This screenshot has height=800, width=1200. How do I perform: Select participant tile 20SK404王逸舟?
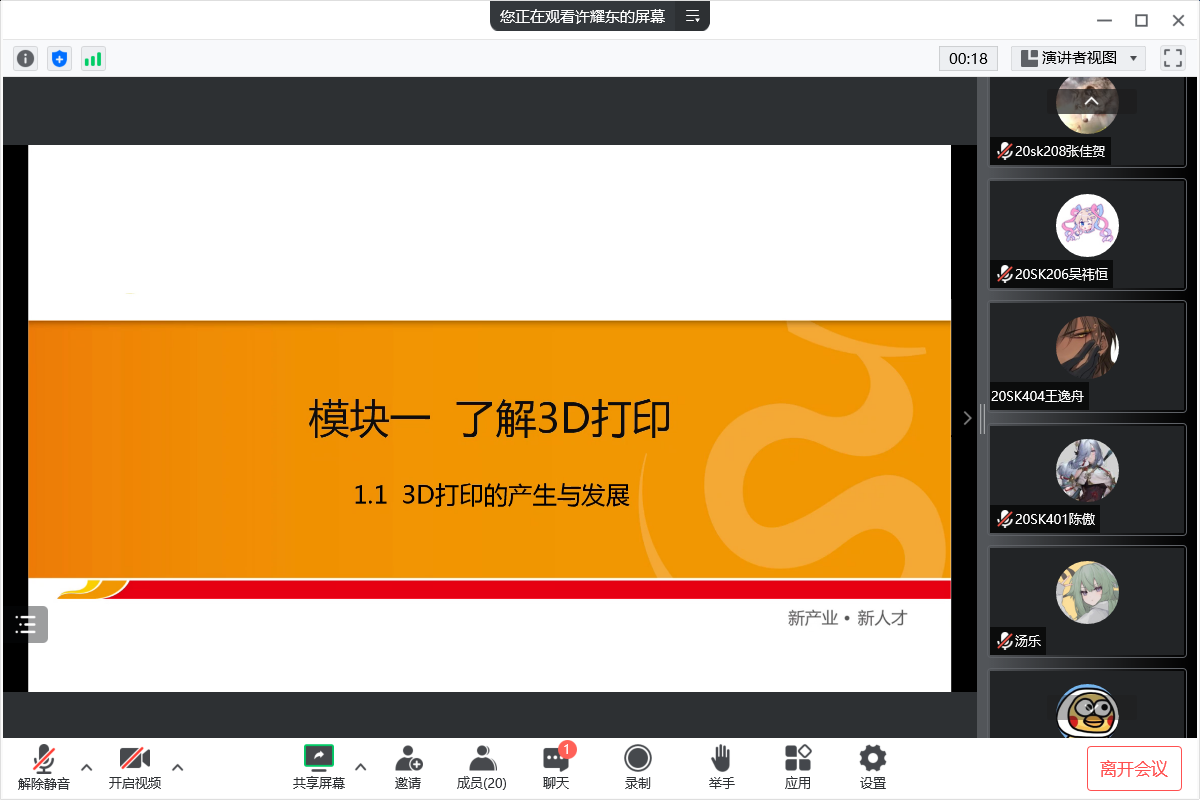[x=1087, y=357]
